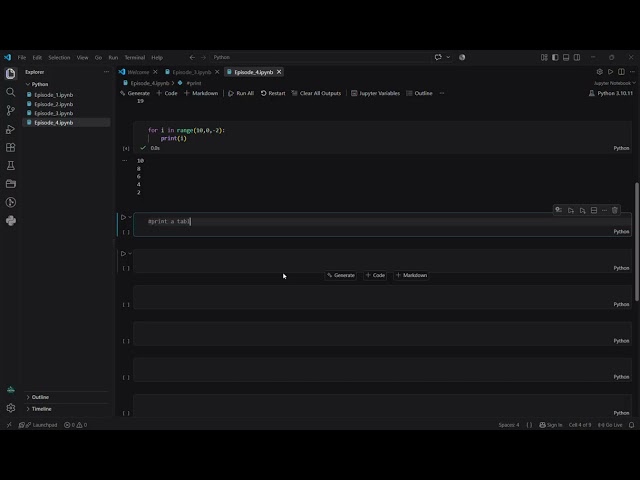Open the Search view in activity bar
Viewport: 640px width, 480px height.
click(11, 92)
